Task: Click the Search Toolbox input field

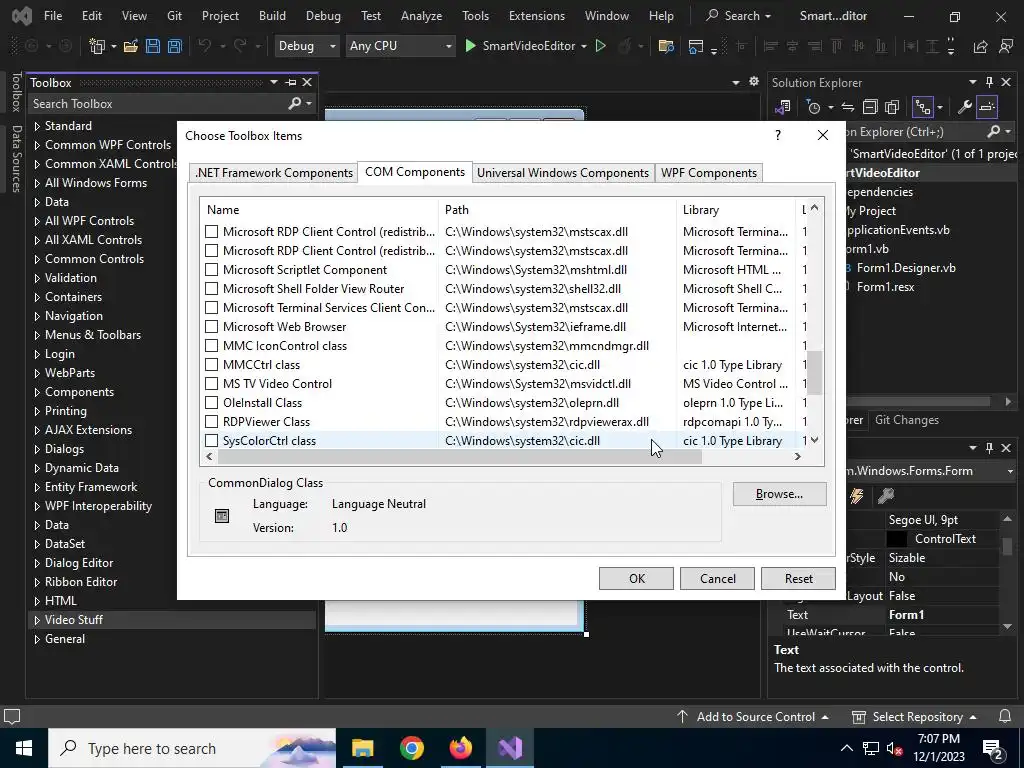Action: [157, 103]
